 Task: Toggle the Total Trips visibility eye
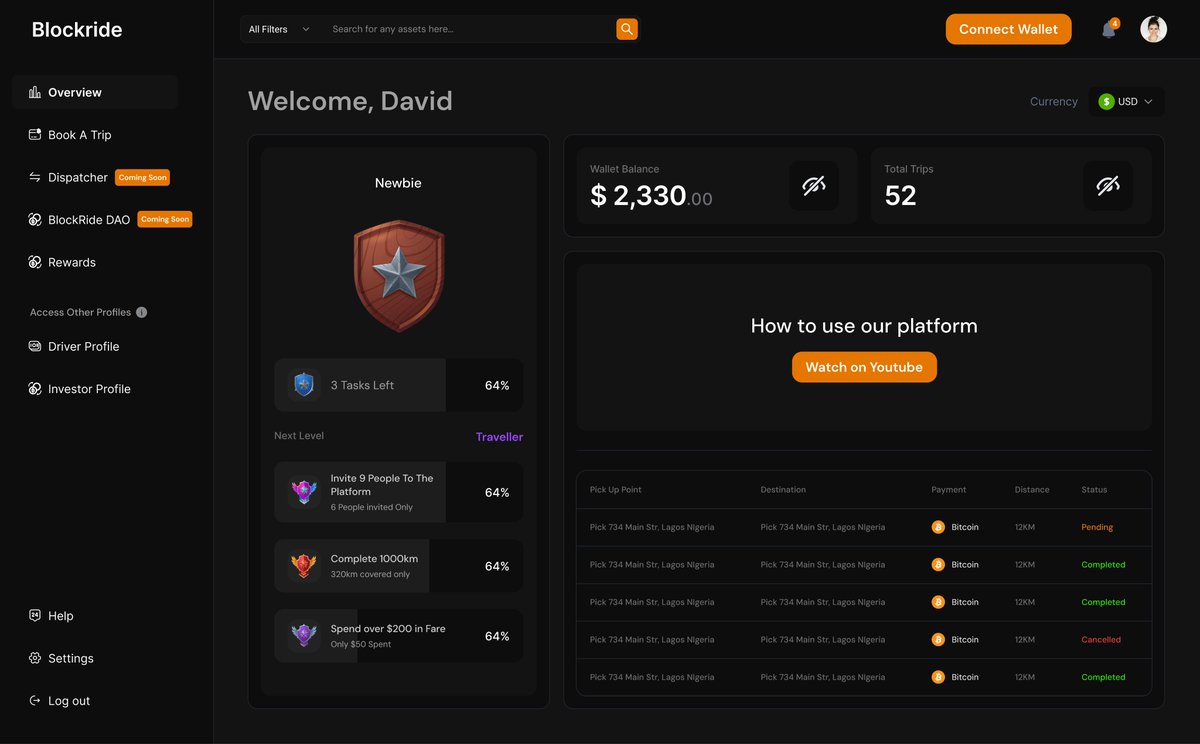pyautogui.click(x=1108, y=186)
